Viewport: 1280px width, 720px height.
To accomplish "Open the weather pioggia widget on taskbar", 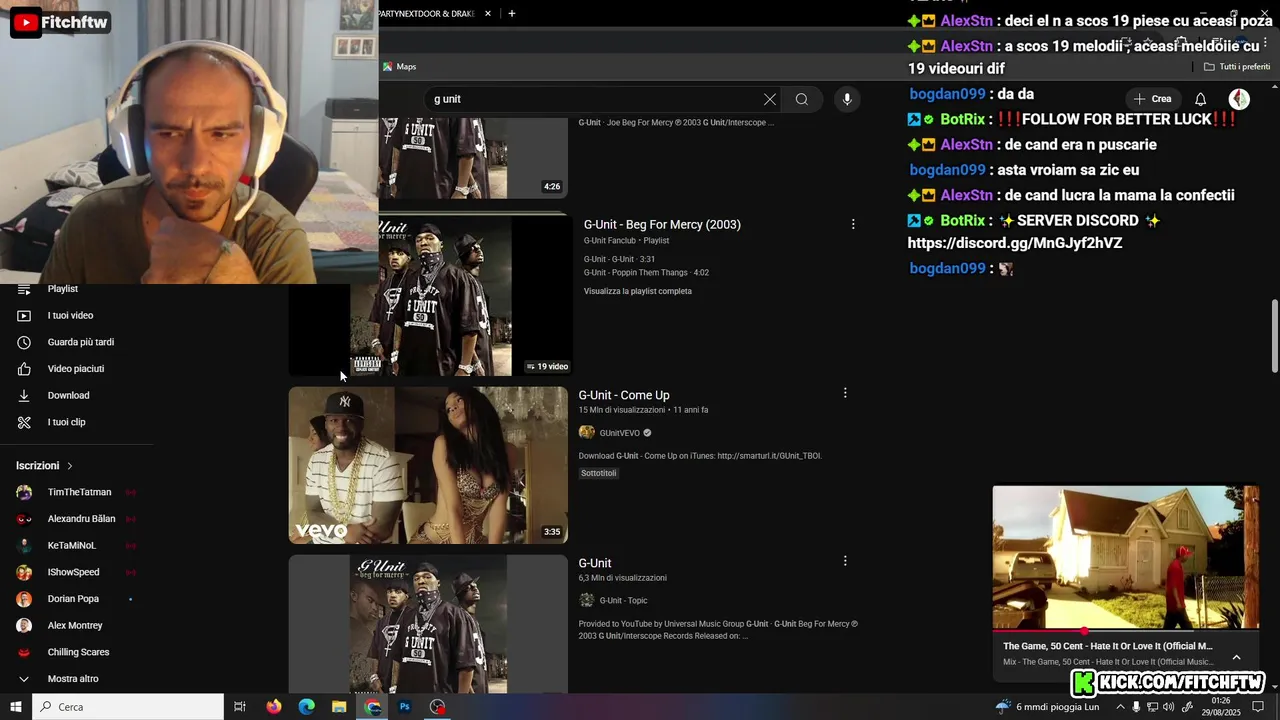I will (x=1048, y=707).
